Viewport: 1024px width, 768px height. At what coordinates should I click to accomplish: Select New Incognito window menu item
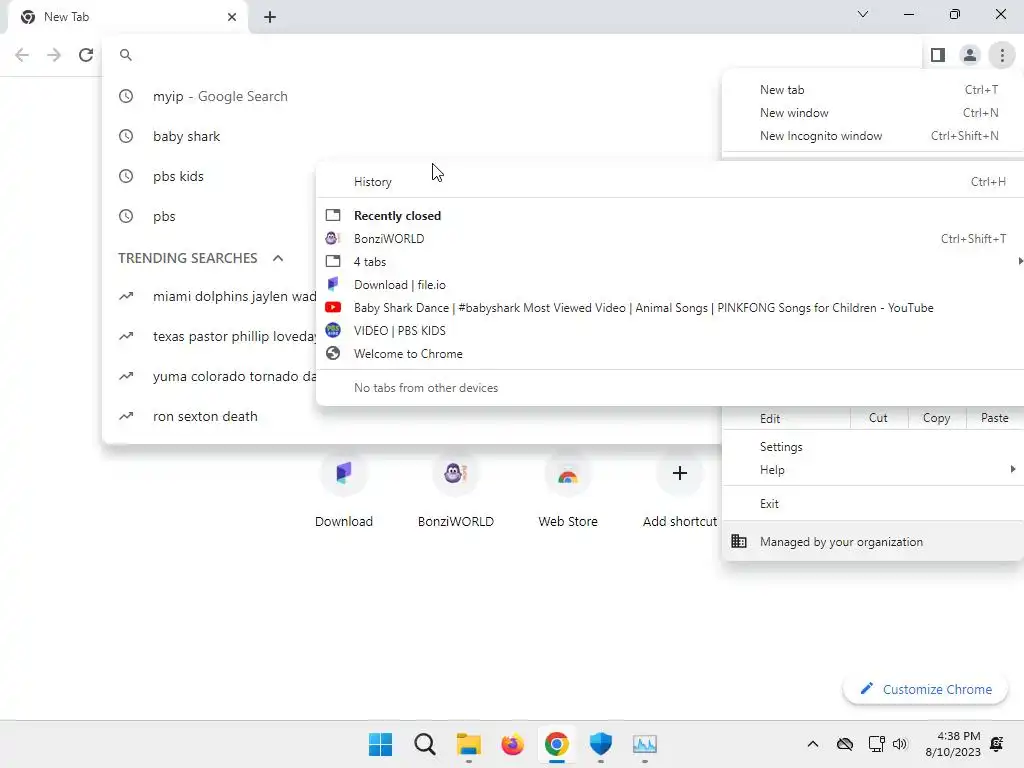click(872, 136)
